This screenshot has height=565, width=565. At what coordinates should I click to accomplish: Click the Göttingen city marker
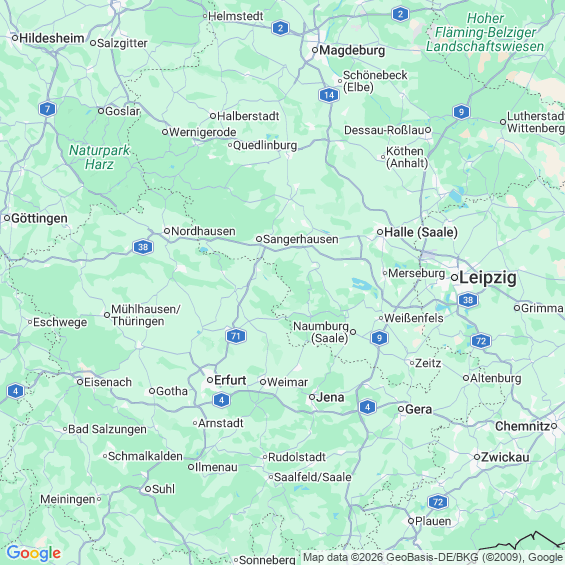[x=7, y=218]
